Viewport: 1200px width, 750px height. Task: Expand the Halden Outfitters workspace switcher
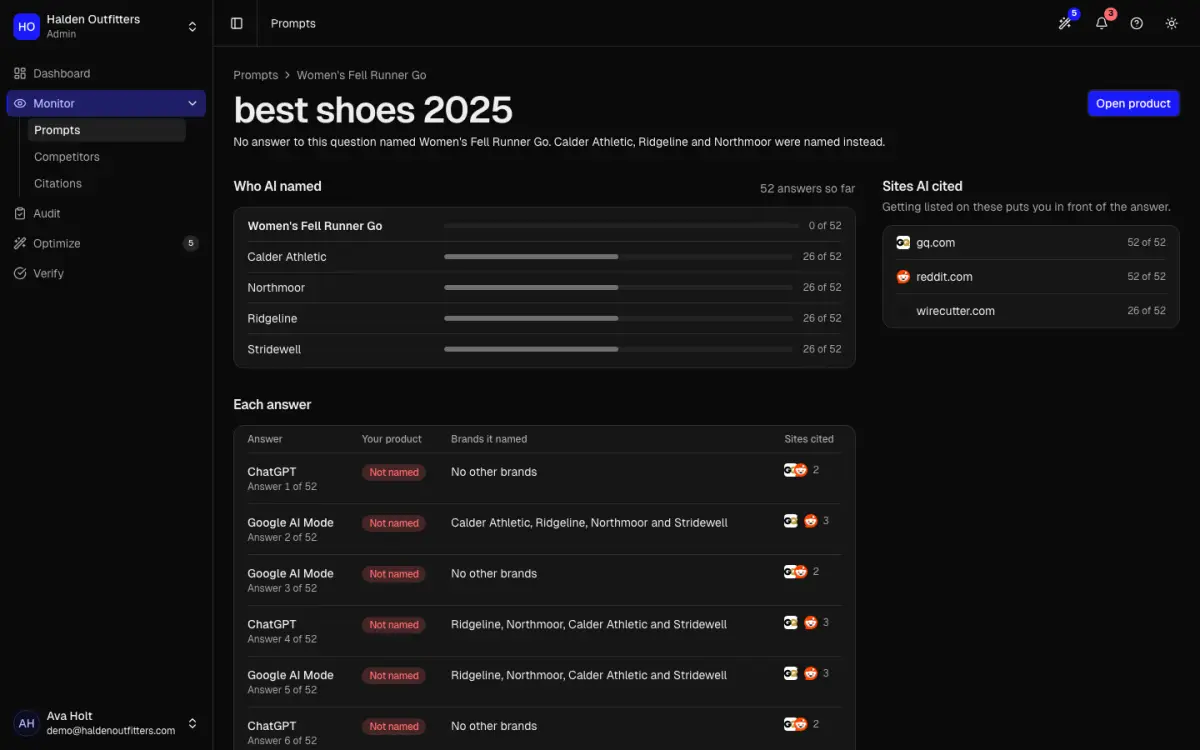tap(193, 27)
